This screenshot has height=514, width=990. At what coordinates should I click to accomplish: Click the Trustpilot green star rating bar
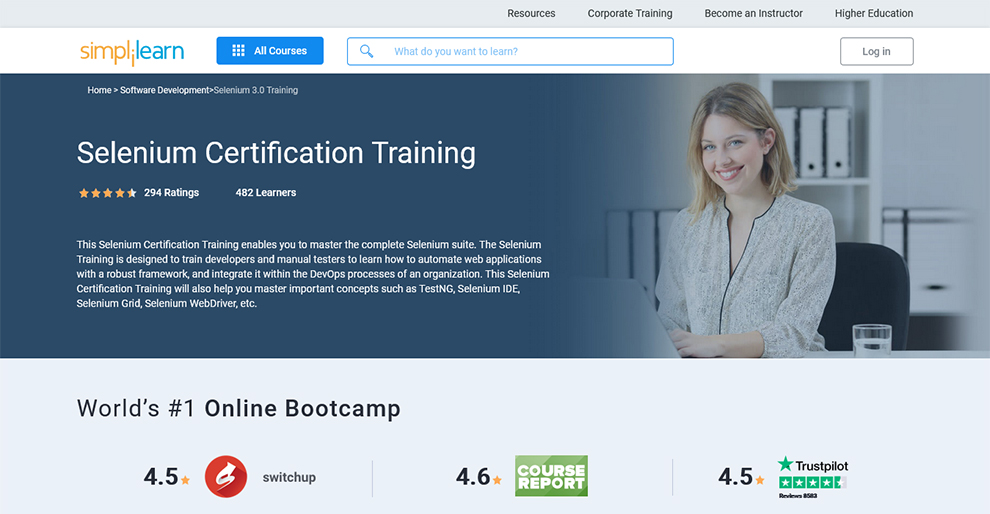[813, 483]
